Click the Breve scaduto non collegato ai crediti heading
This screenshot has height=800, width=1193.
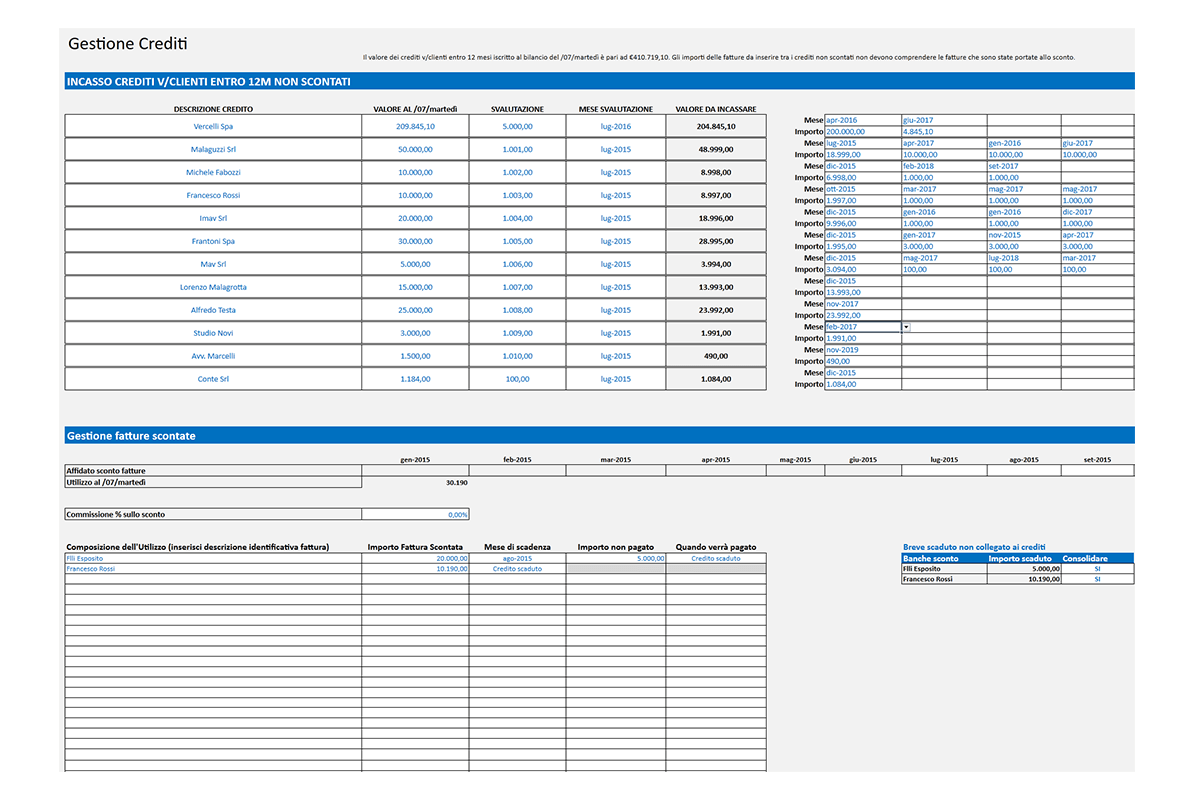tap(974, 547)
